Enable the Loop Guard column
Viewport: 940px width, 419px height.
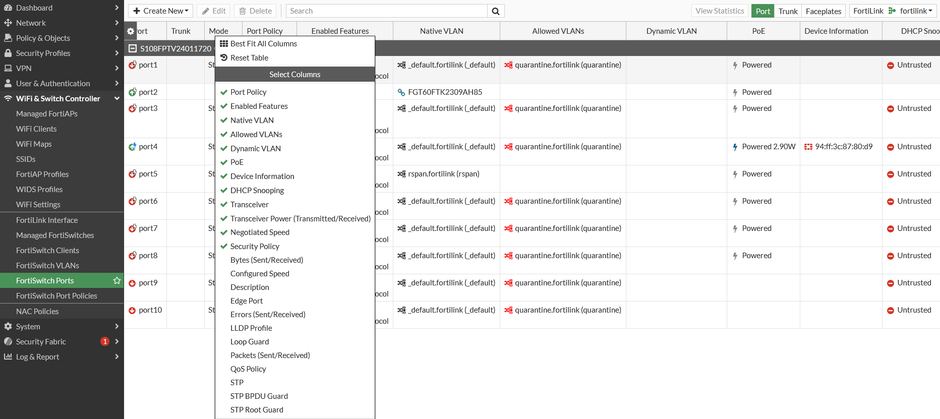249,342
